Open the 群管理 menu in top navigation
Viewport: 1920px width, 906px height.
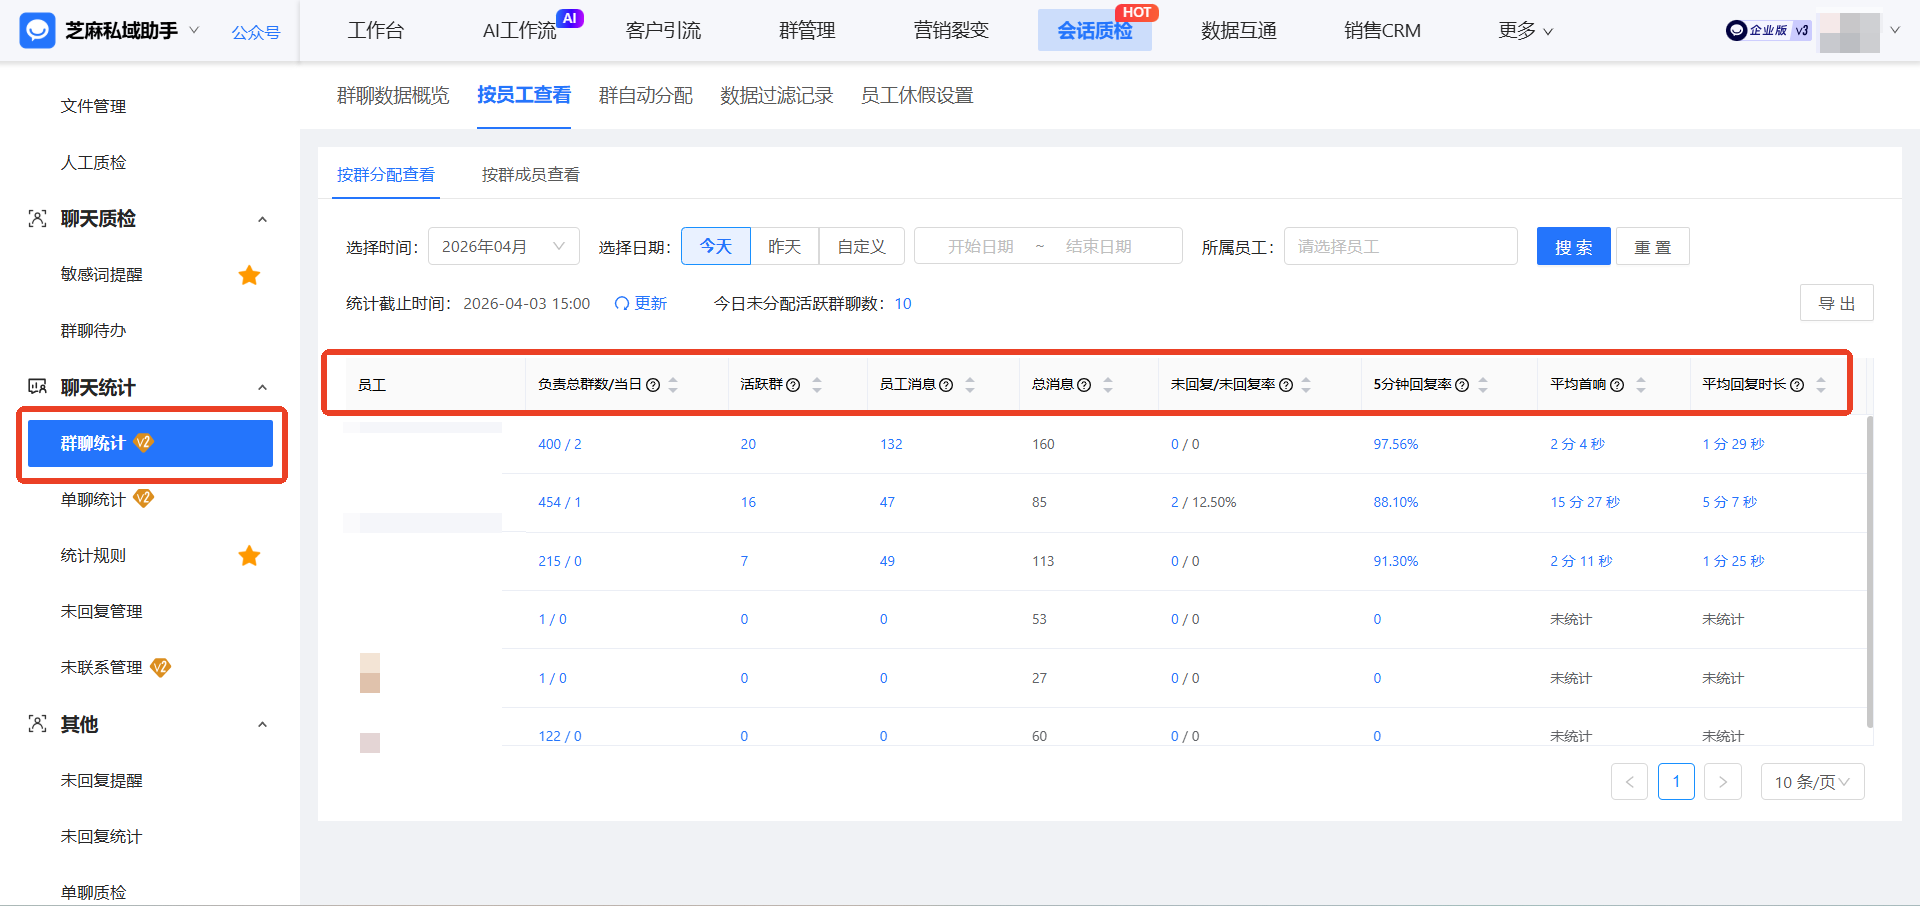808,30
